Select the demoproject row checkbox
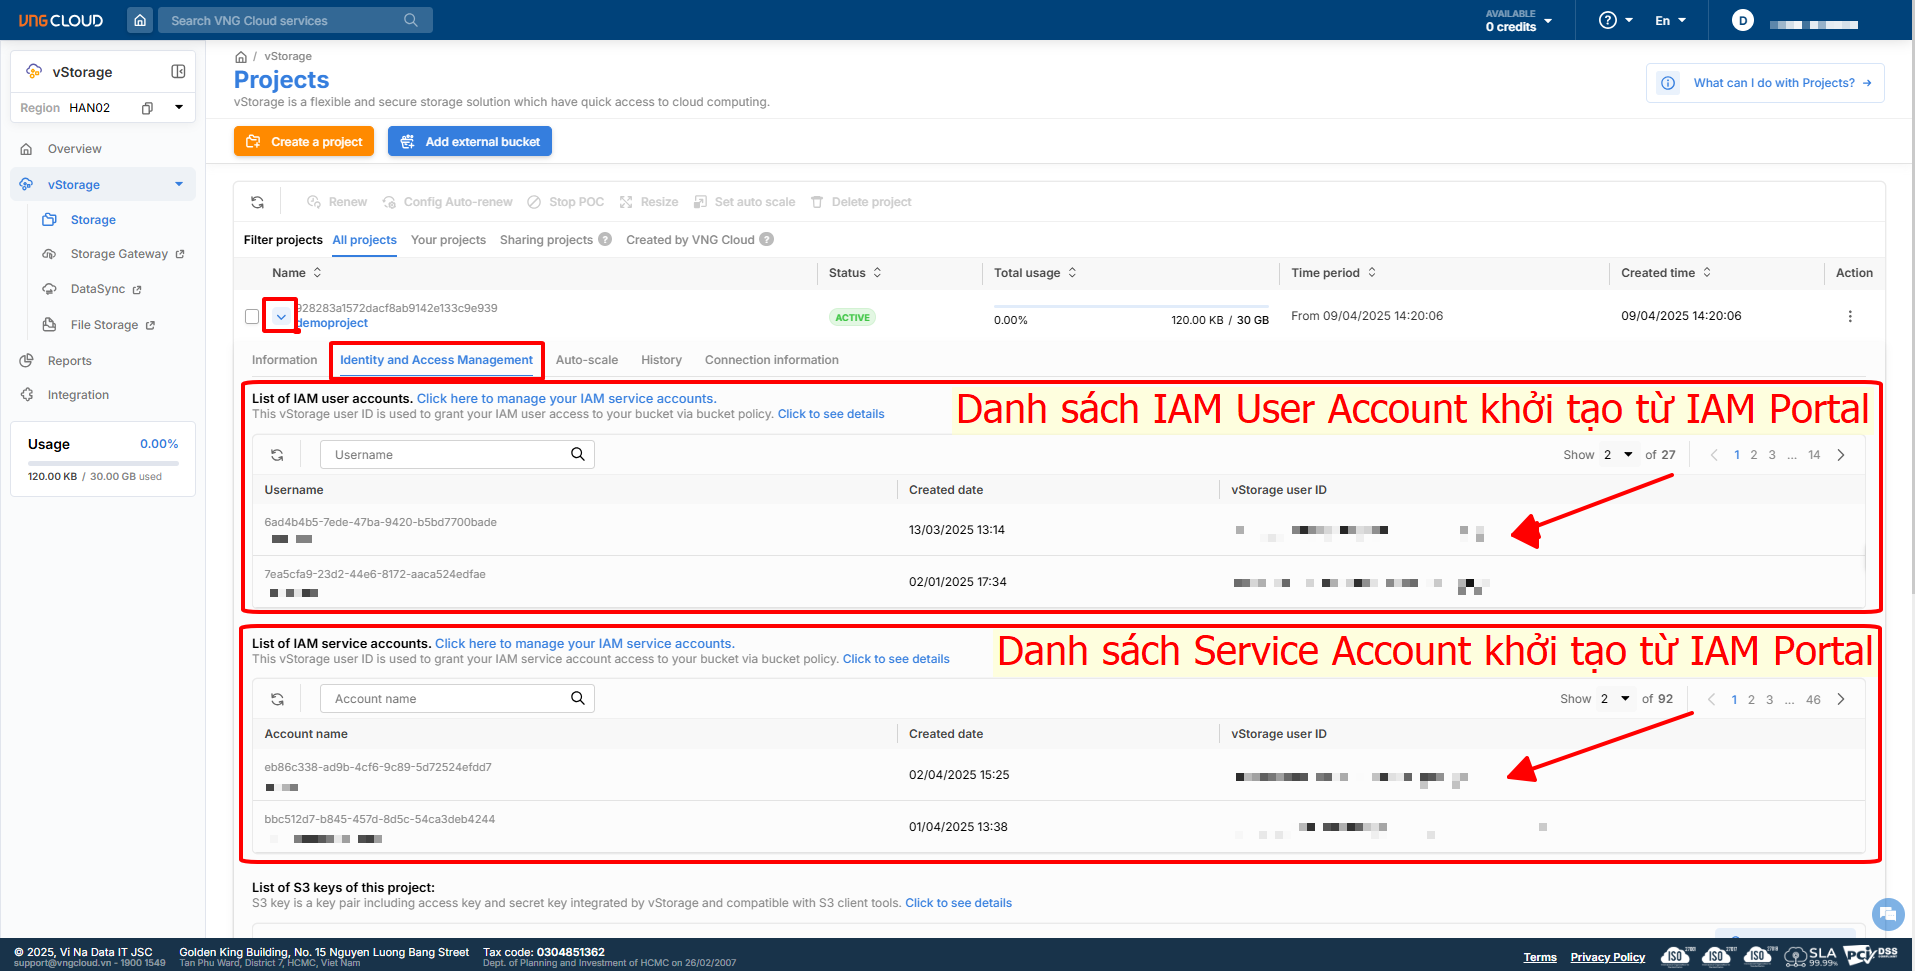 point(252,316)
